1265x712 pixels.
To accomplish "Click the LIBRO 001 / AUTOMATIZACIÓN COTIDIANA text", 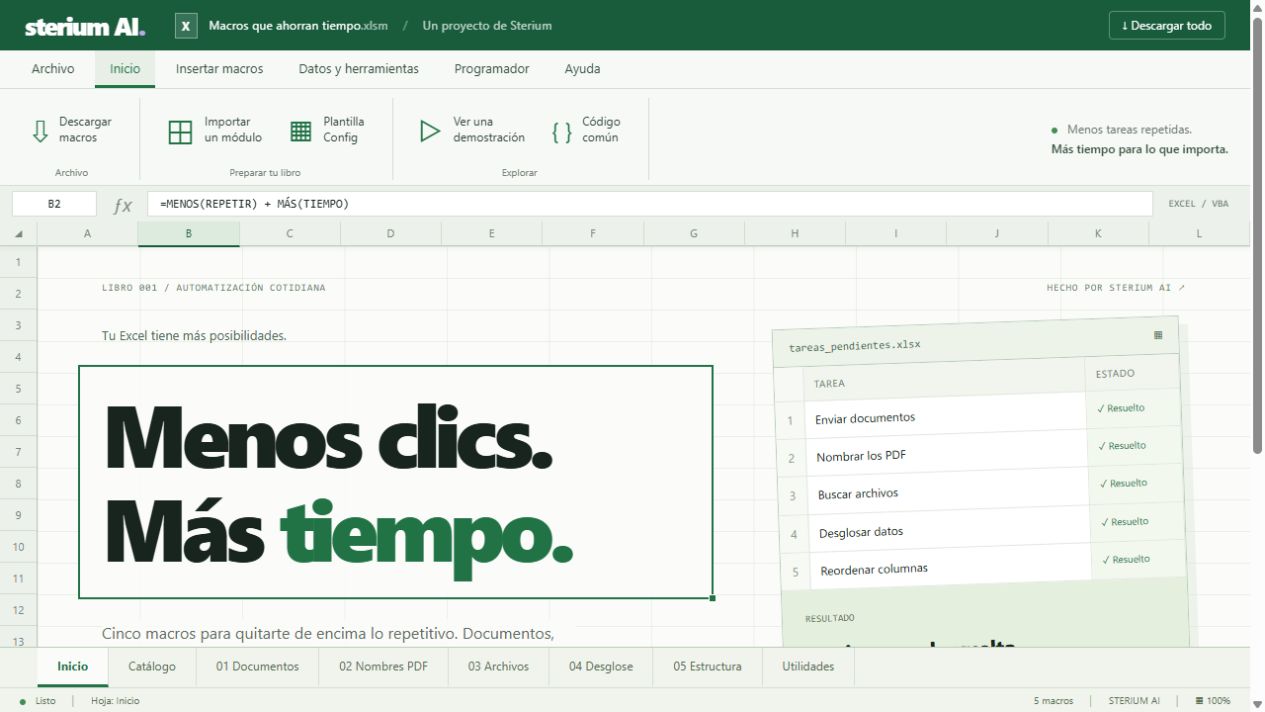I will pos(214,288).
